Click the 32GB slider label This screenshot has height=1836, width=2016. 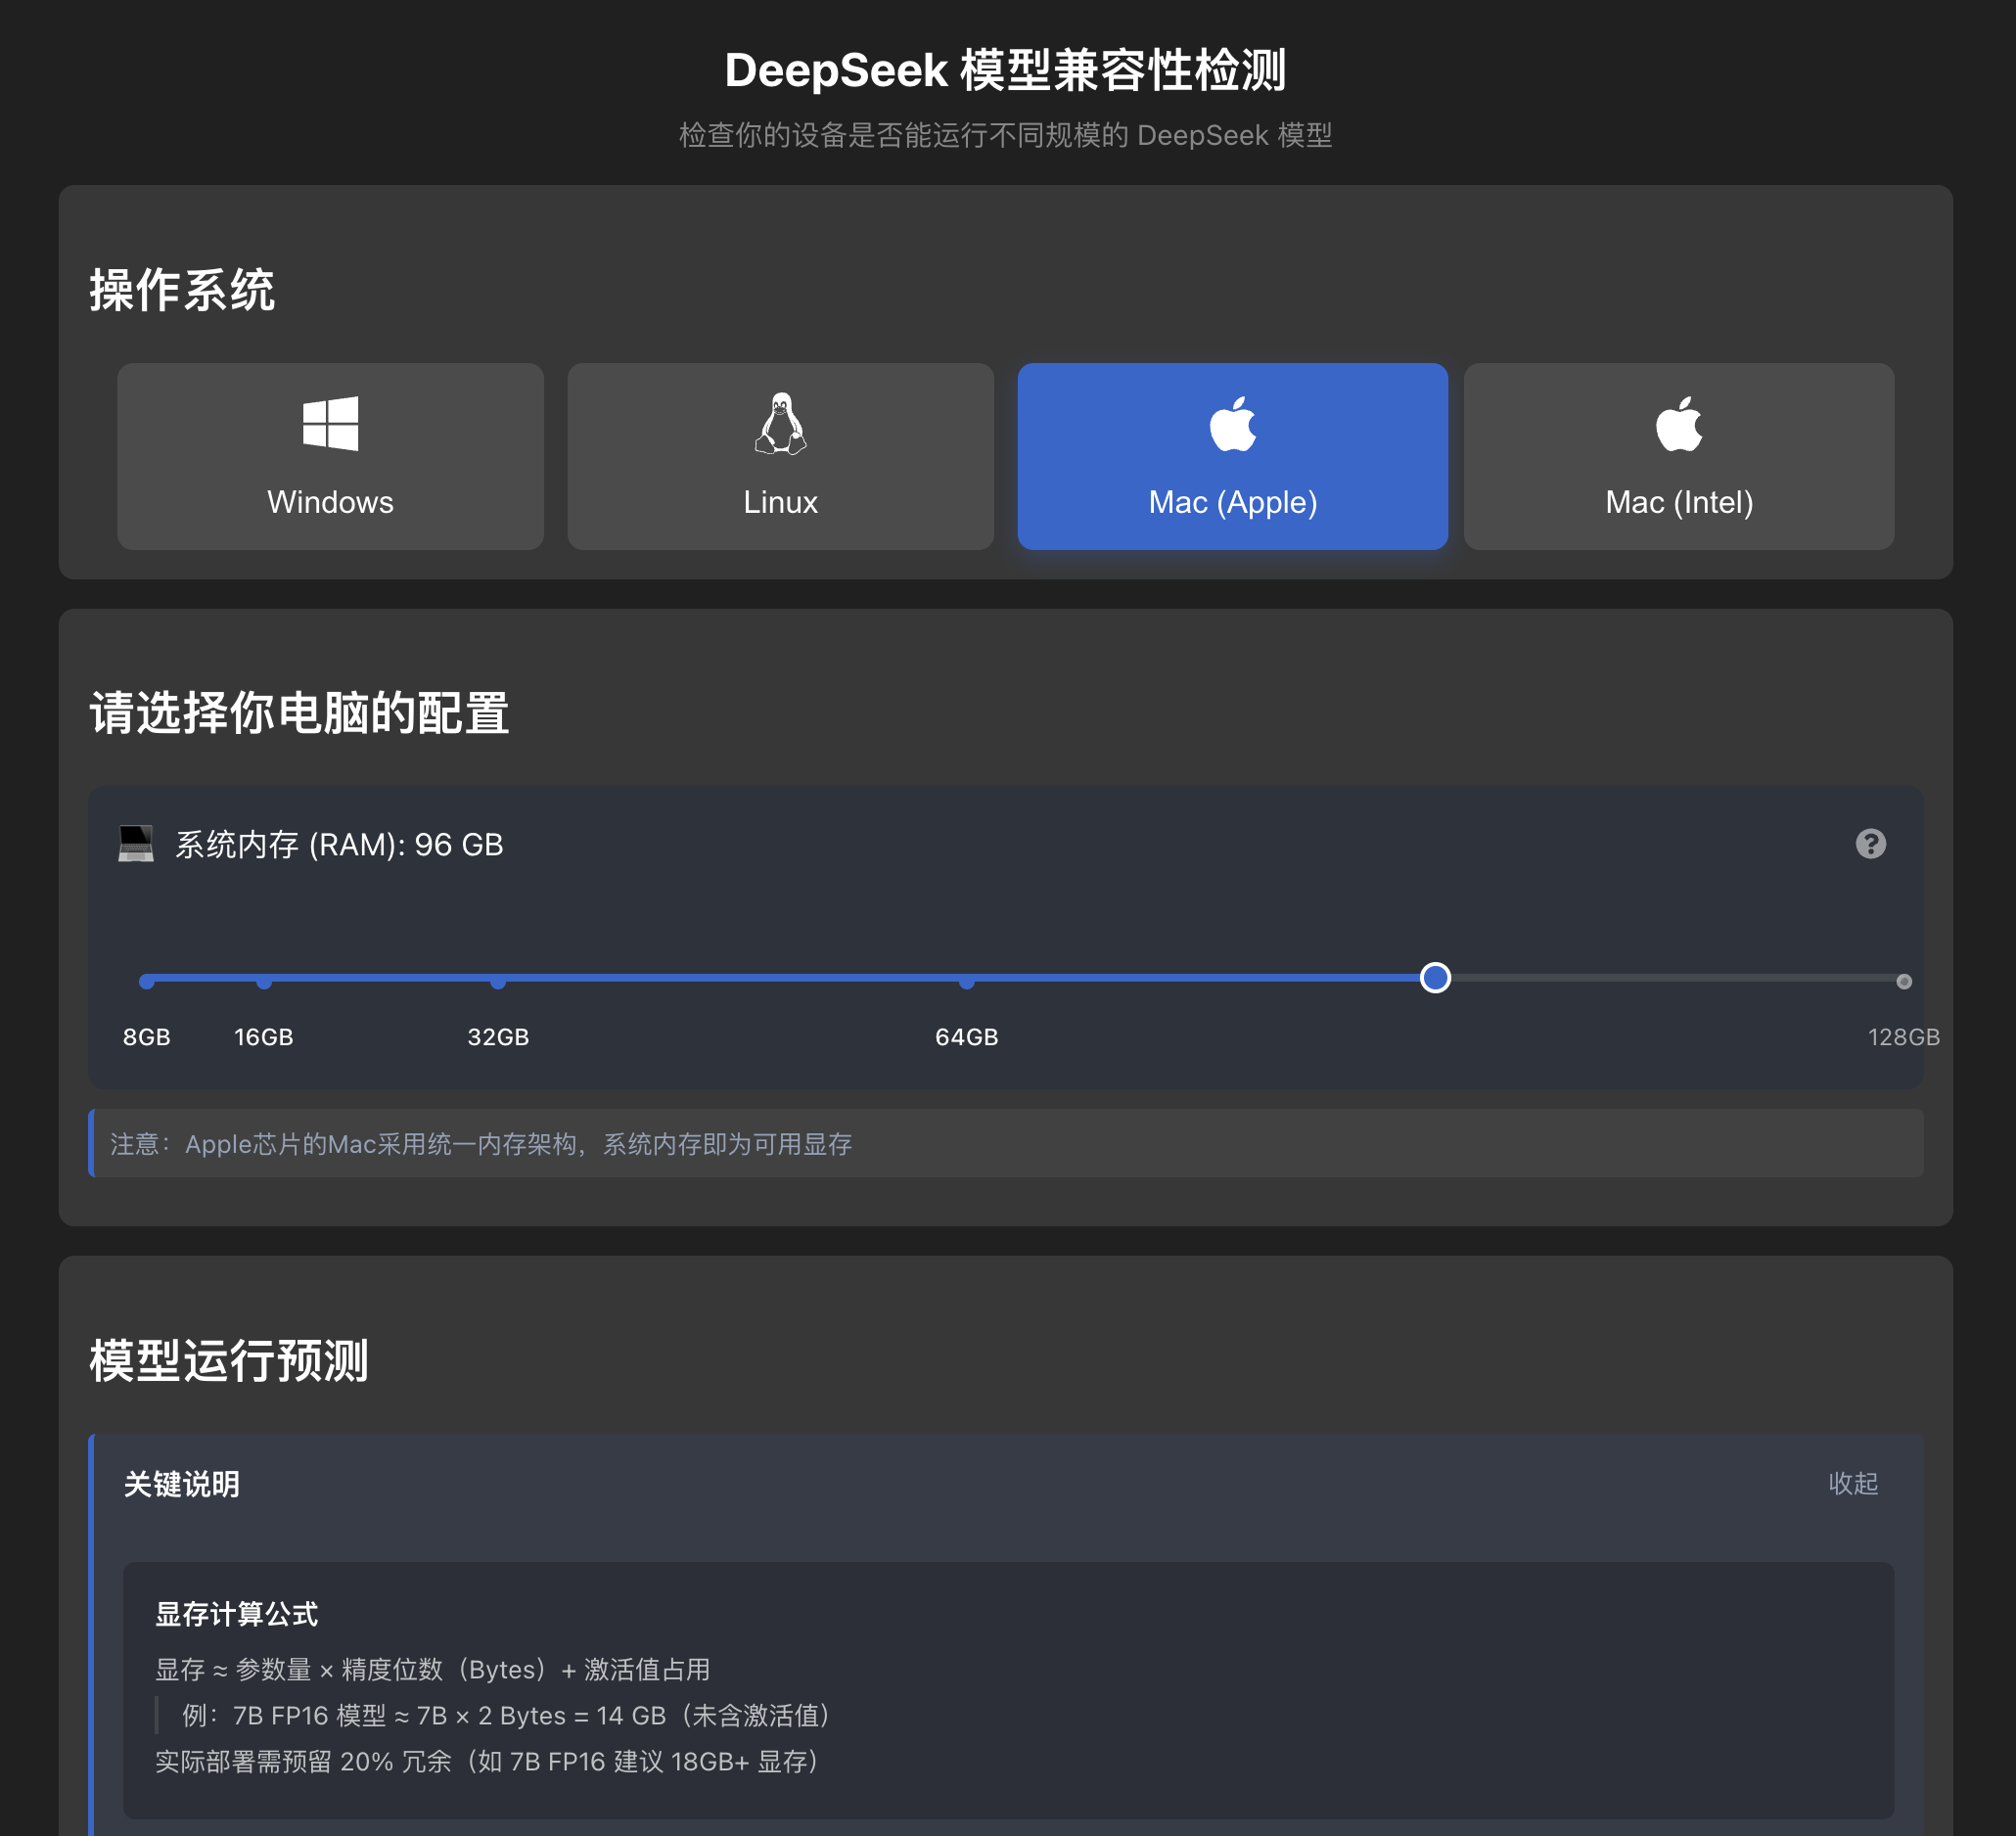coord(498,1037)
